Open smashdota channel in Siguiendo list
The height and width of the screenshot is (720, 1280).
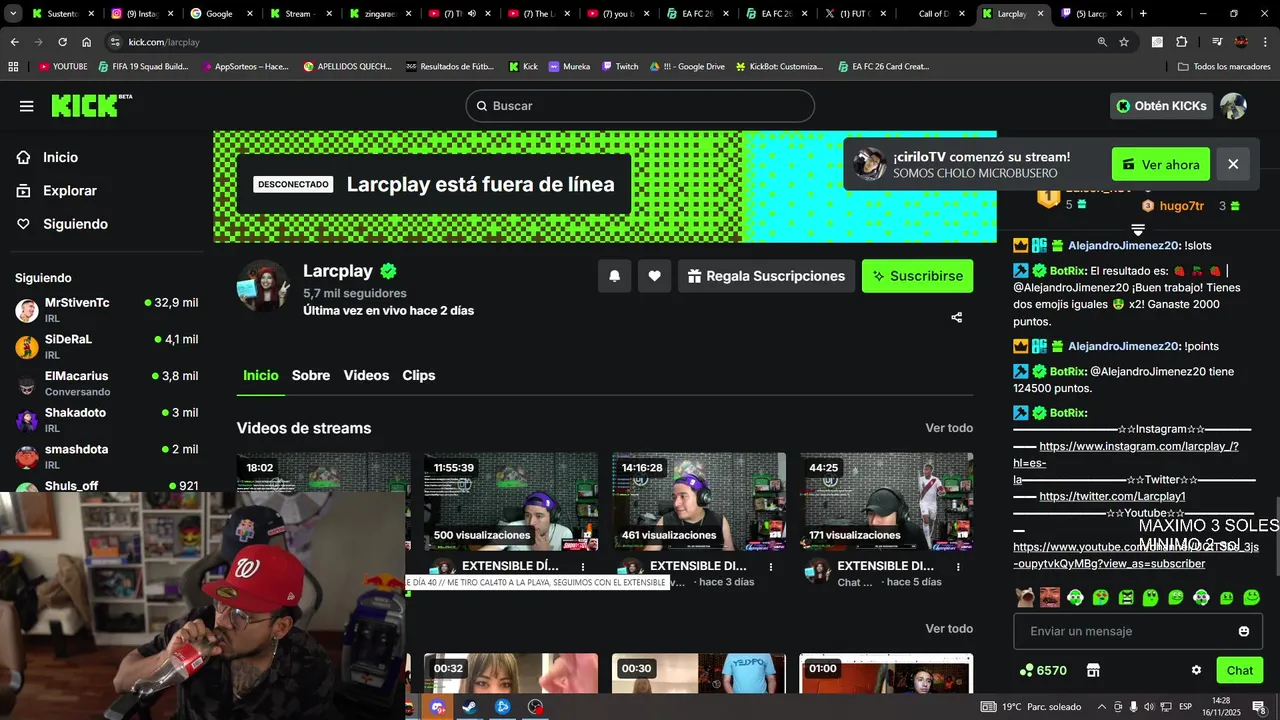(106, 456)
